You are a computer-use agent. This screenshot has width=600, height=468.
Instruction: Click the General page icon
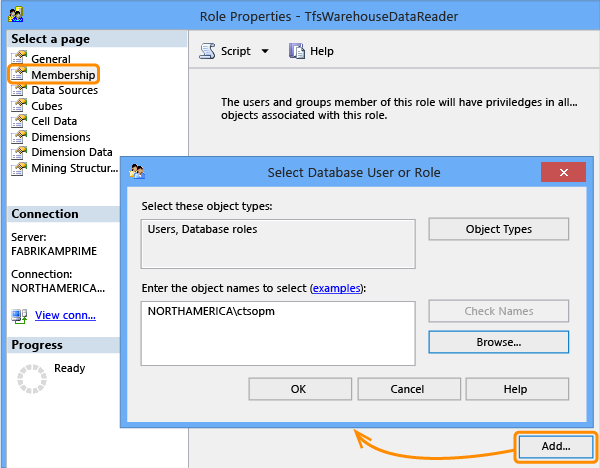pos(19,58)
